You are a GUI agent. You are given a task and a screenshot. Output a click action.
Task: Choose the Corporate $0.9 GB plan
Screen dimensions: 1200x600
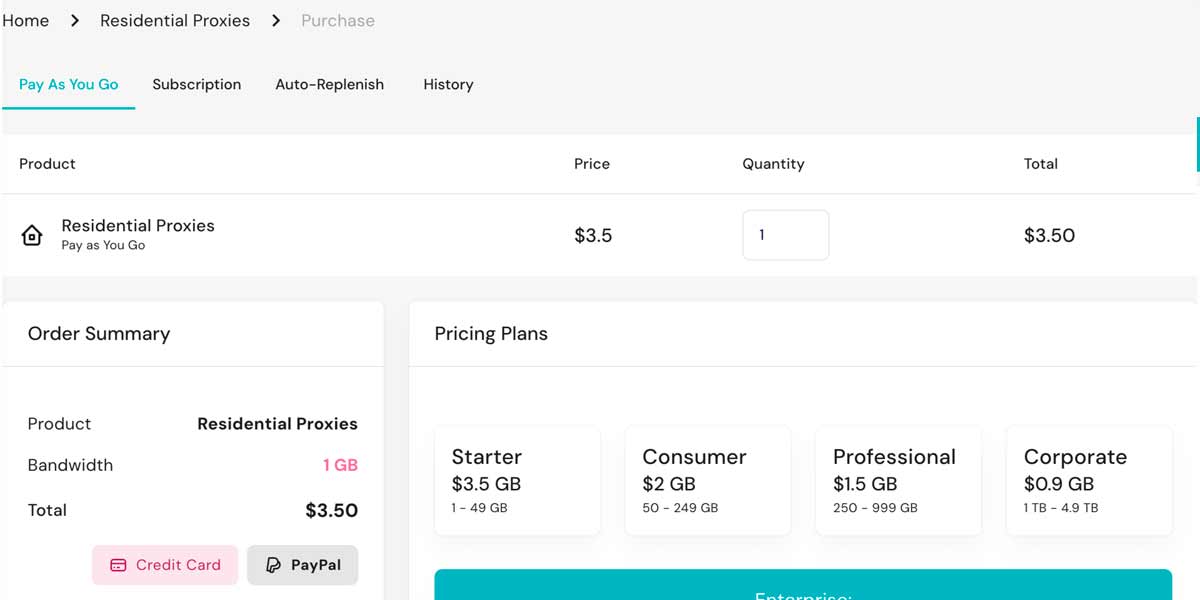[x=1088, y=481]
